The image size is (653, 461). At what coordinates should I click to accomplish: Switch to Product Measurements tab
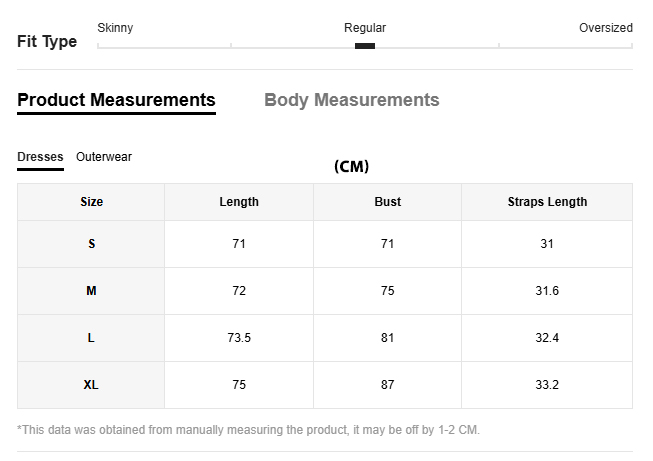pyautogui.click(x=116, y=100)
